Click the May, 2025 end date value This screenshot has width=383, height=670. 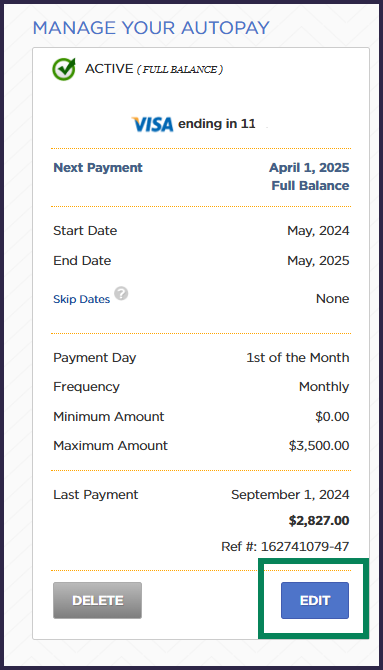318,261
